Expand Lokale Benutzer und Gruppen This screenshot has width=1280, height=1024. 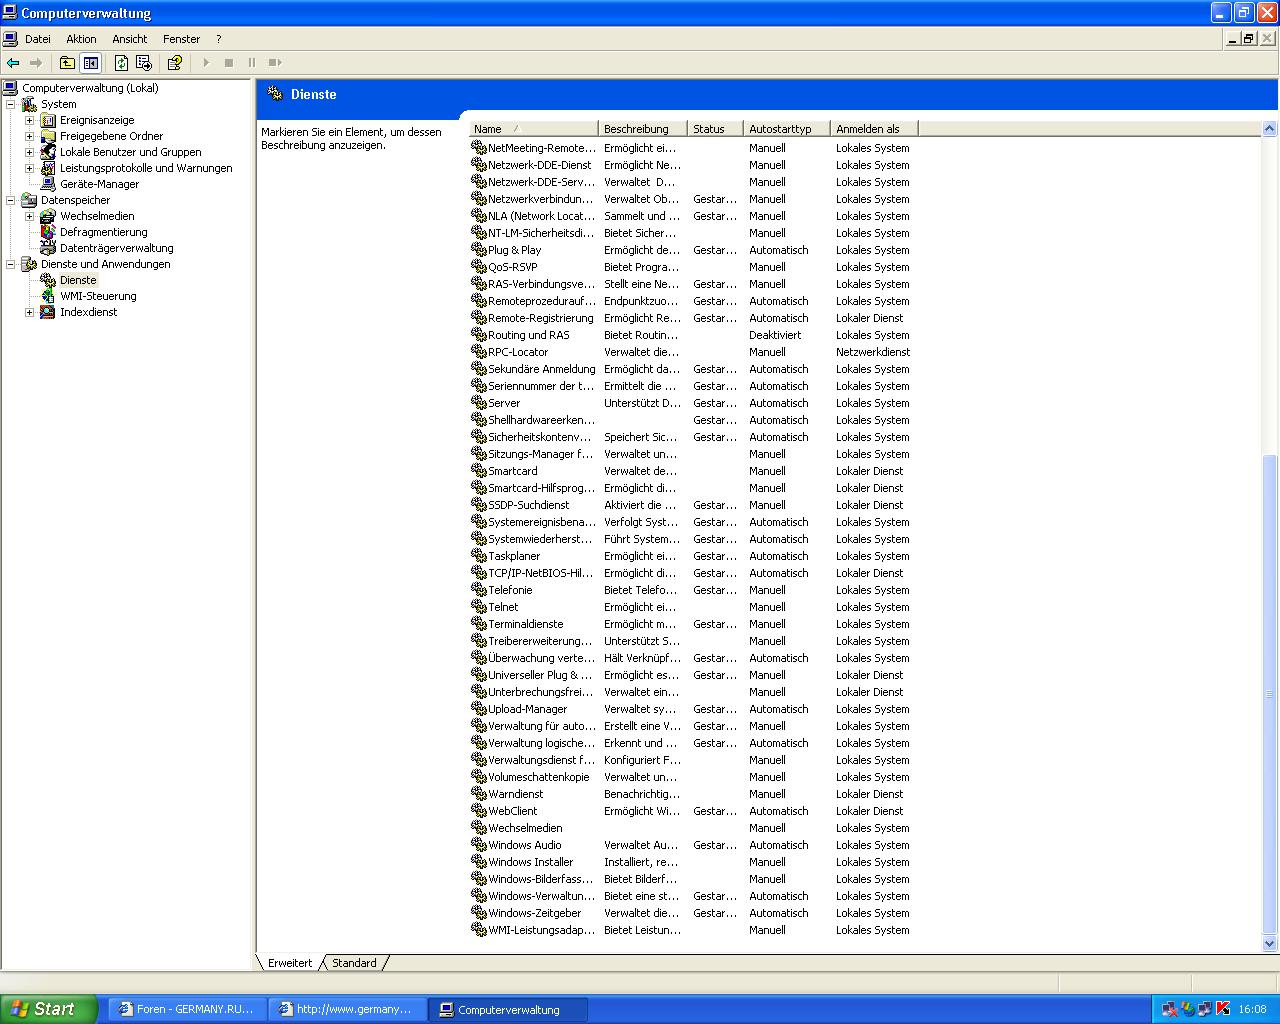click(x=29, y=152)
